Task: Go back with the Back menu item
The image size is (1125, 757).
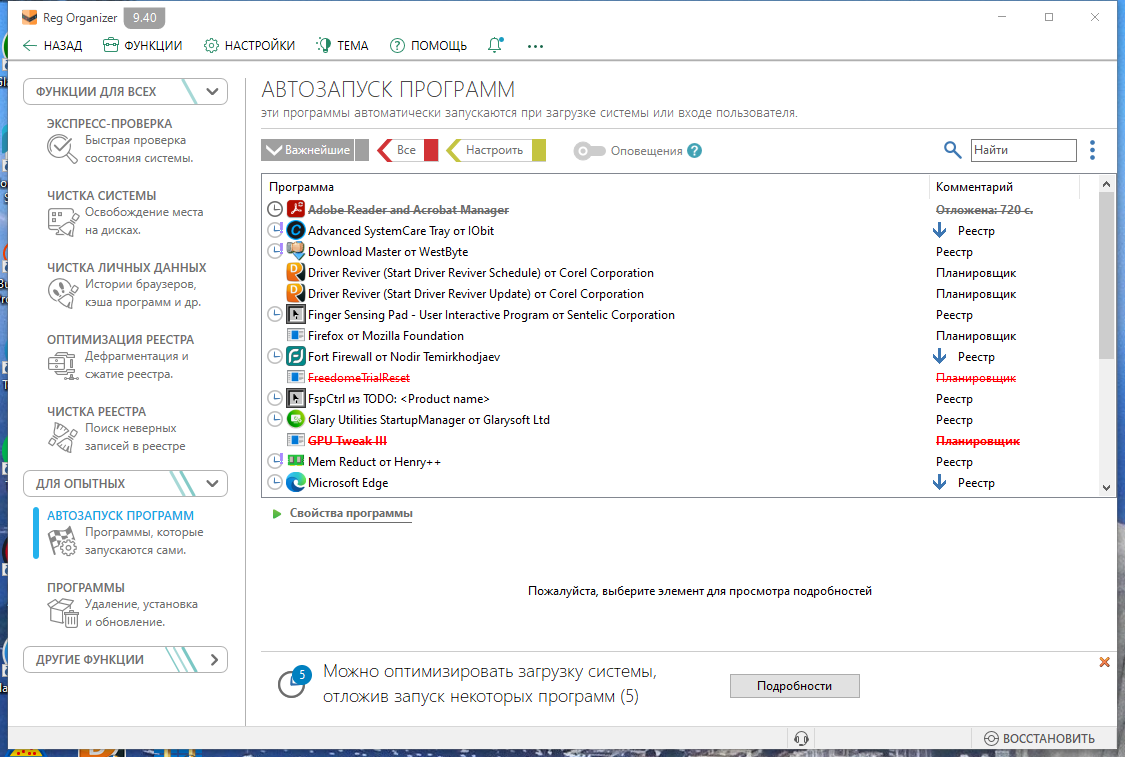Action: [x=52, y=46]
